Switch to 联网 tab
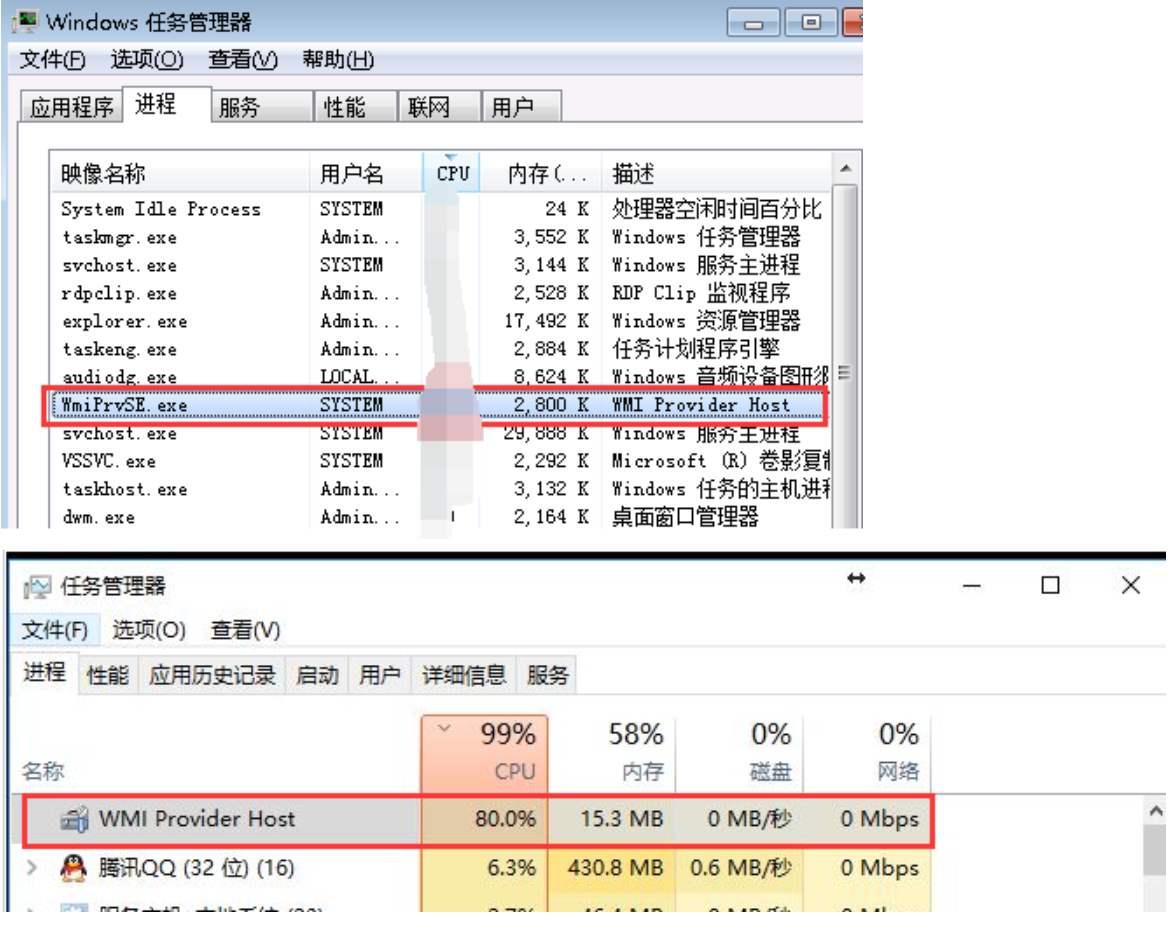The height and width of the screenshot is (940, 1175). 438,106
